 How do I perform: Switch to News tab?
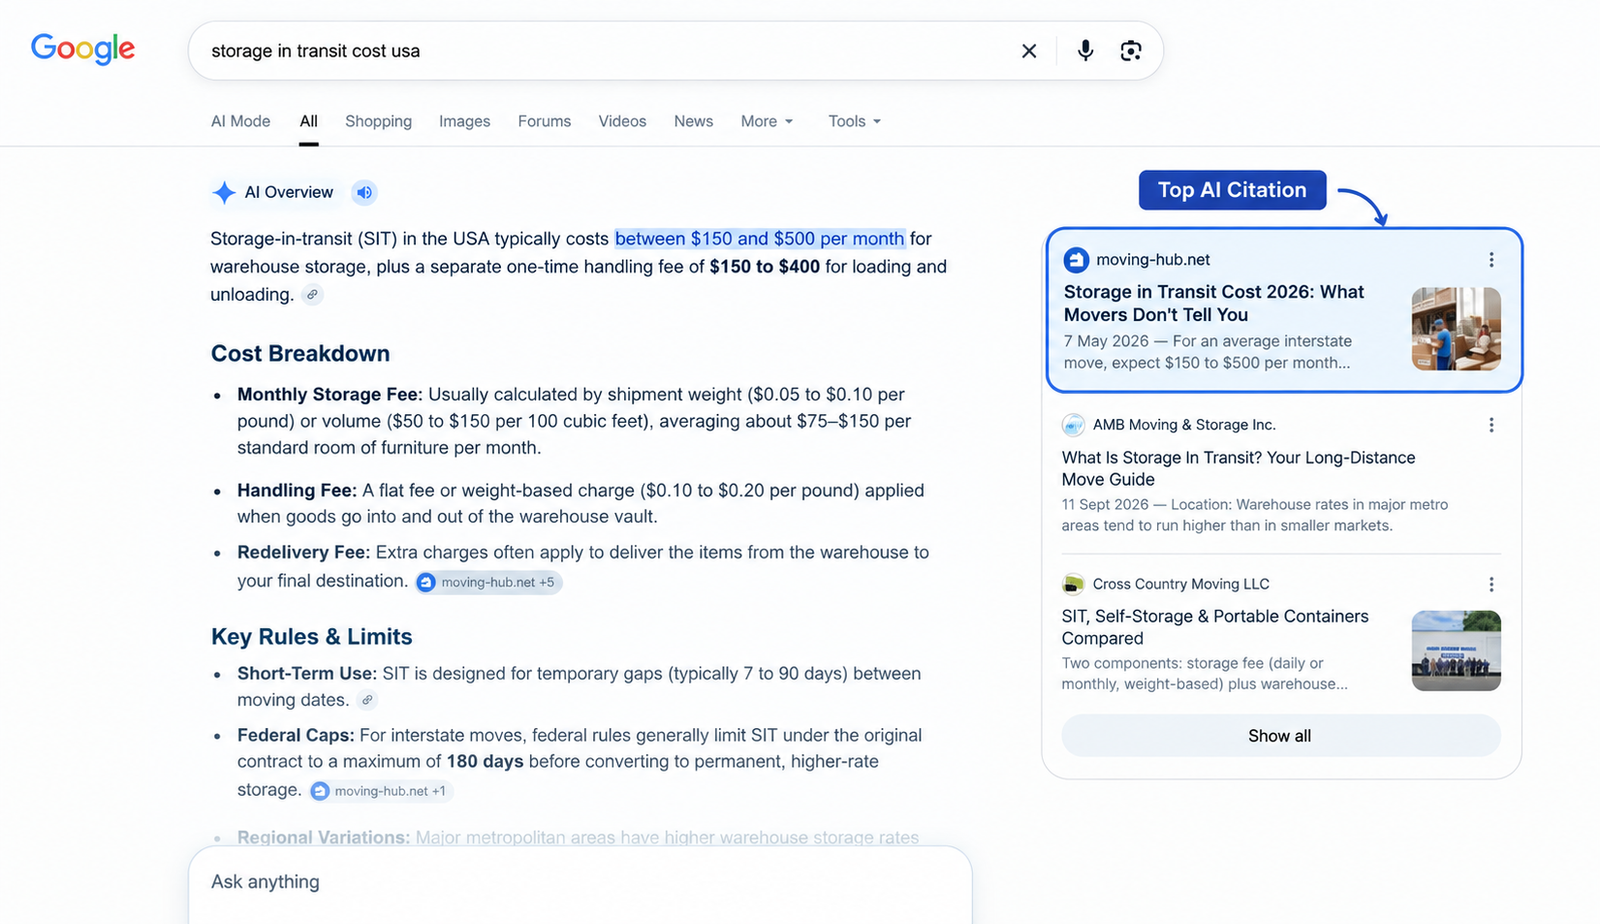click(x=693, y=121)
